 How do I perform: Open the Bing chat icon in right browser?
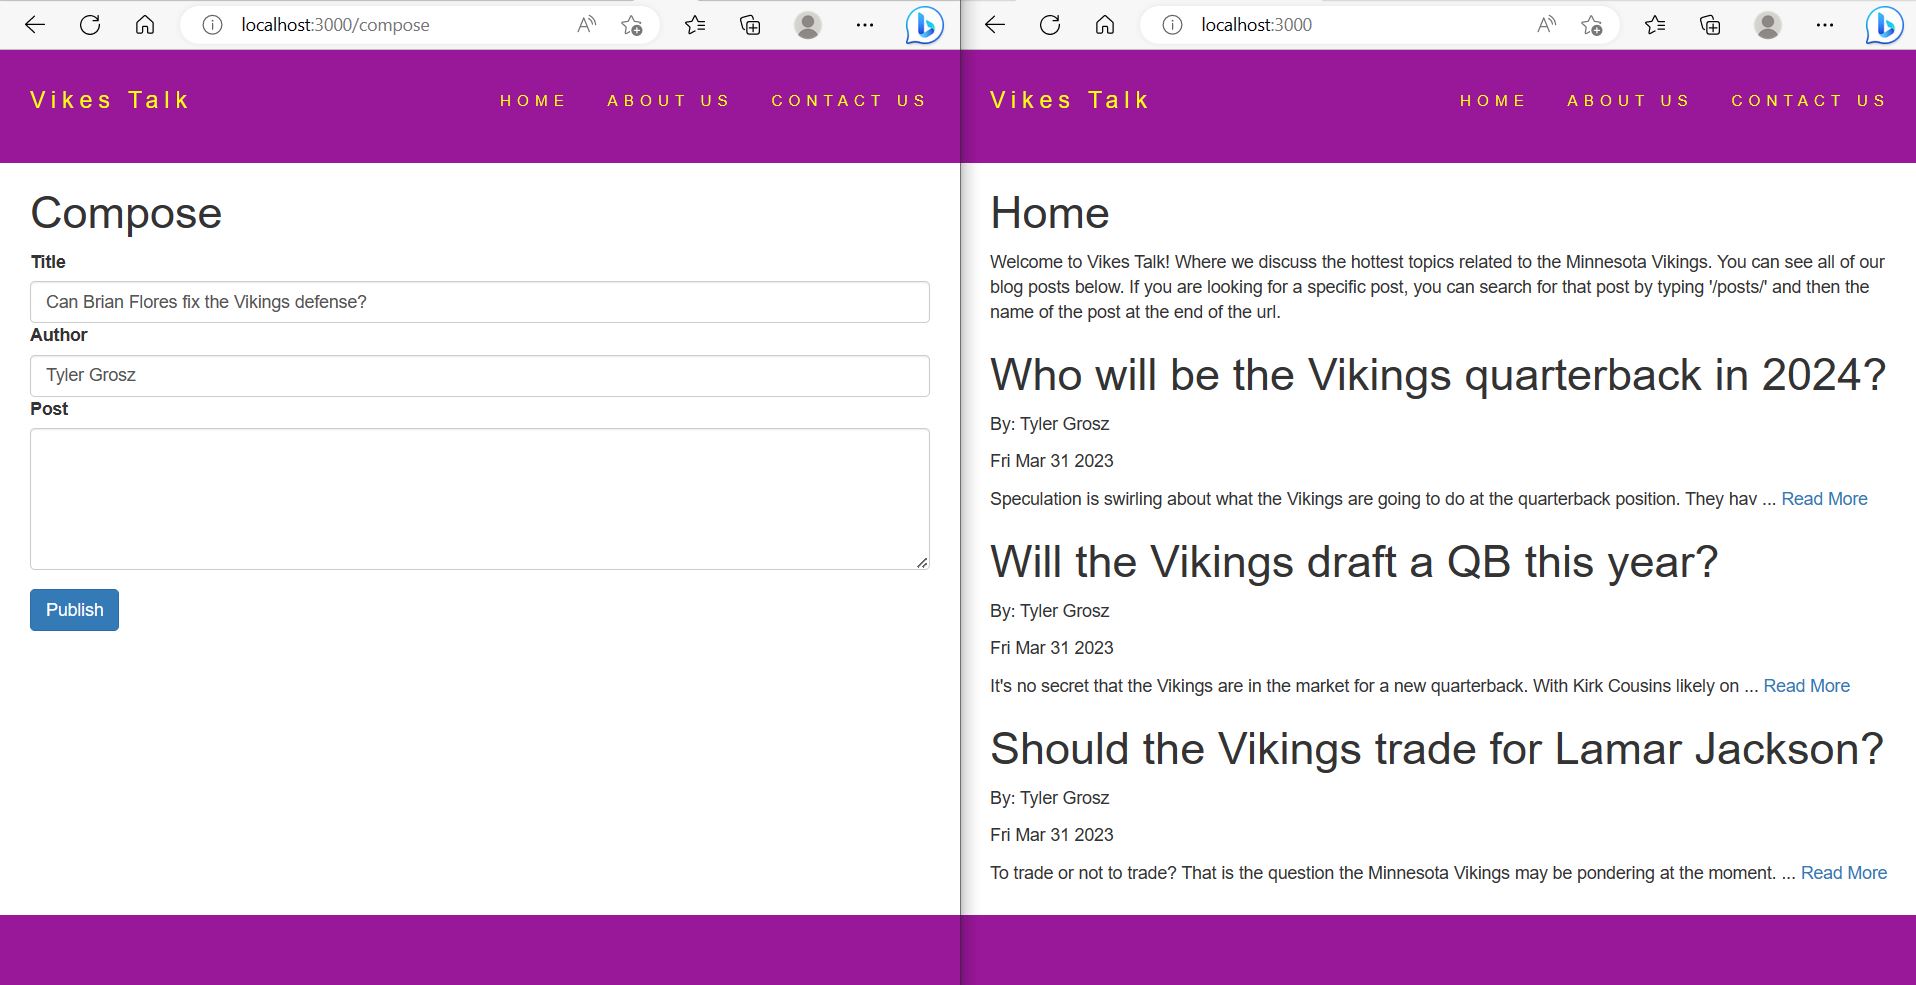point(1884,25)
